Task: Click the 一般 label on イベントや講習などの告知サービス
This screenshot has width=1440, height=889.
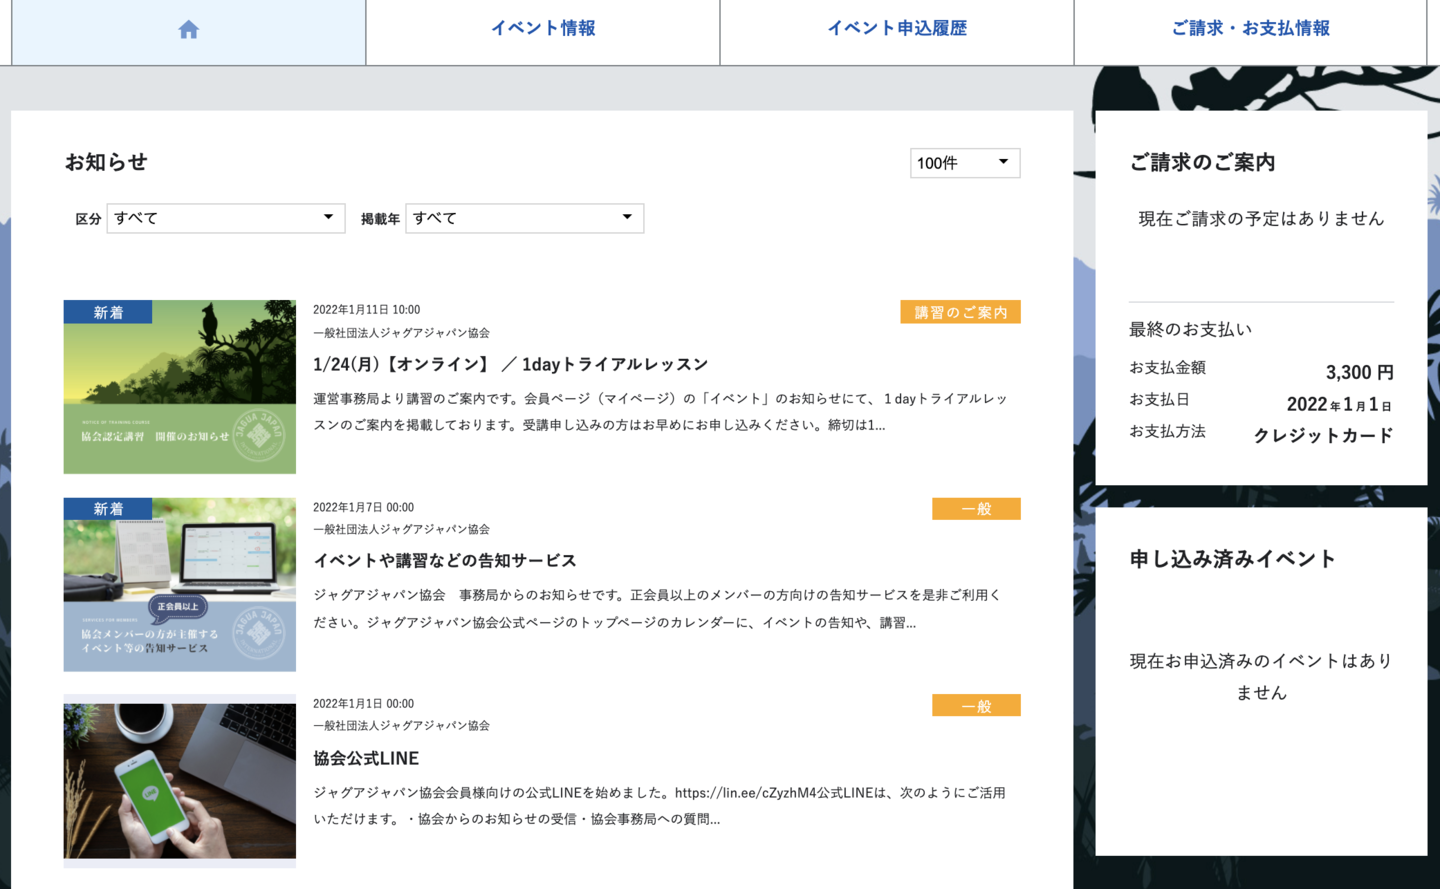Action: [975, 508]
